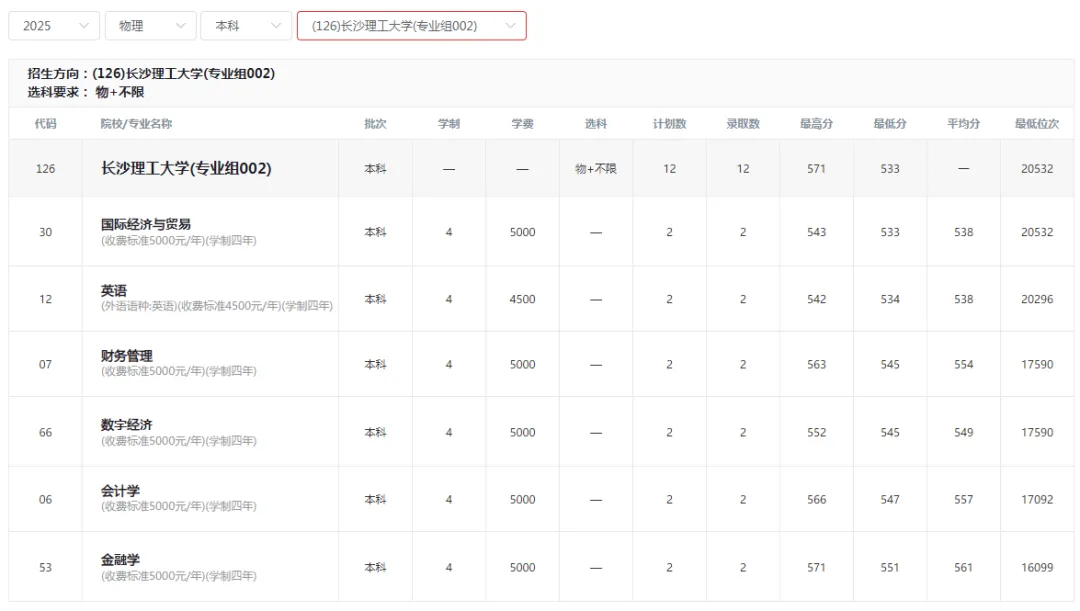Screen dimensions: 1080x611
Task: Click the 计划数 column header
Action: 669,123
